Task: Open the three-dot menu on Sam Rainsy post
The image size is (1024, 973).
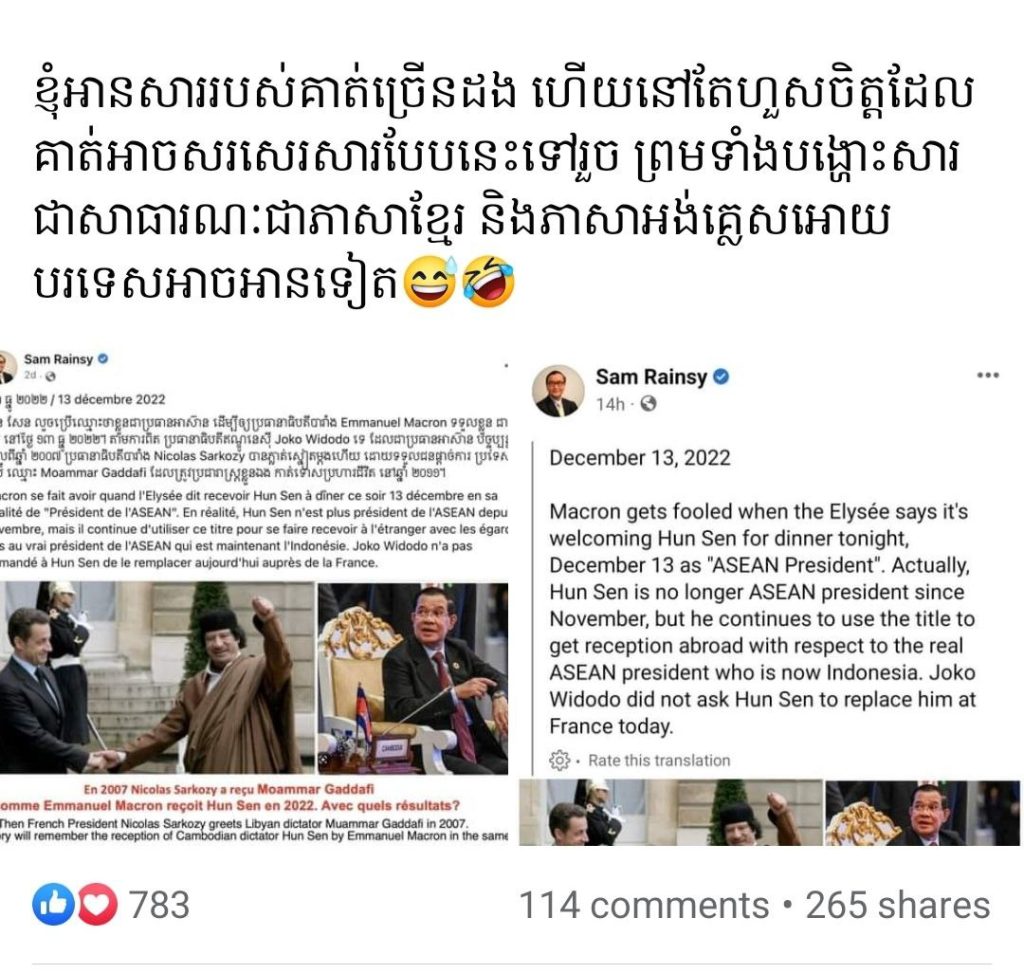Action: tap(987, 375)
